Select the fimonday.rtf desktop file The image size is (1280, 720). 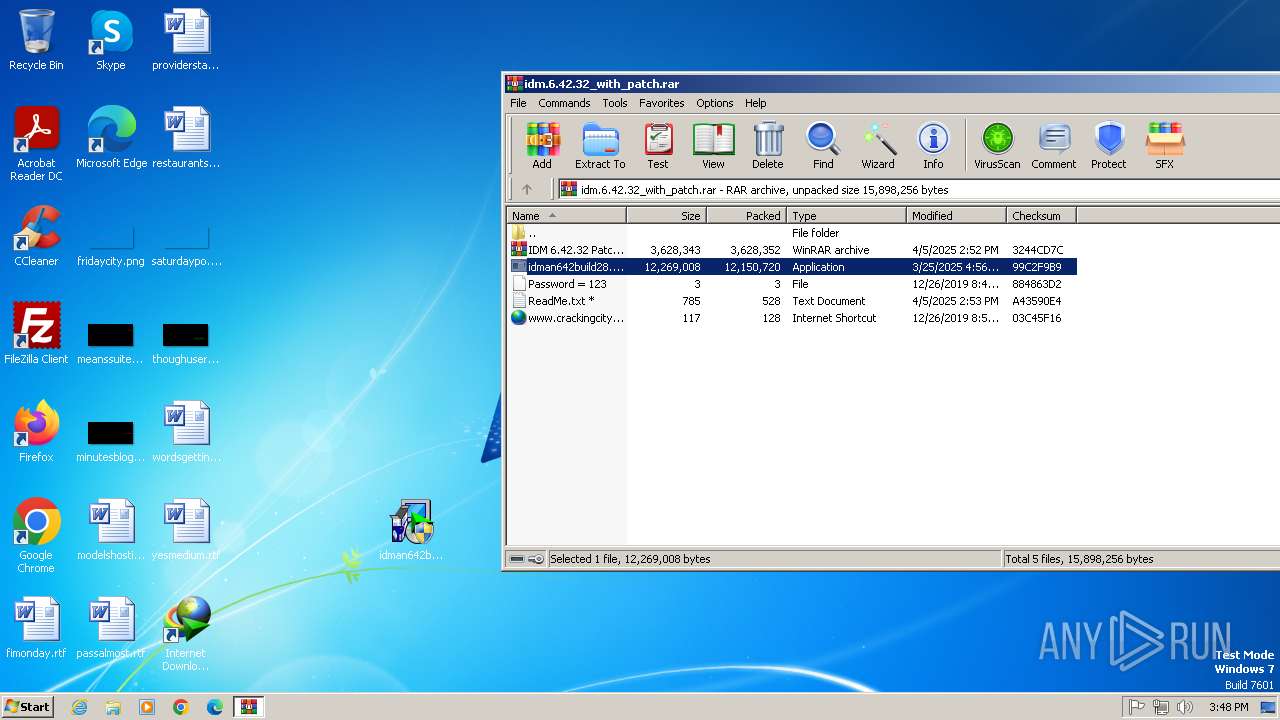(x=36, y=628)
